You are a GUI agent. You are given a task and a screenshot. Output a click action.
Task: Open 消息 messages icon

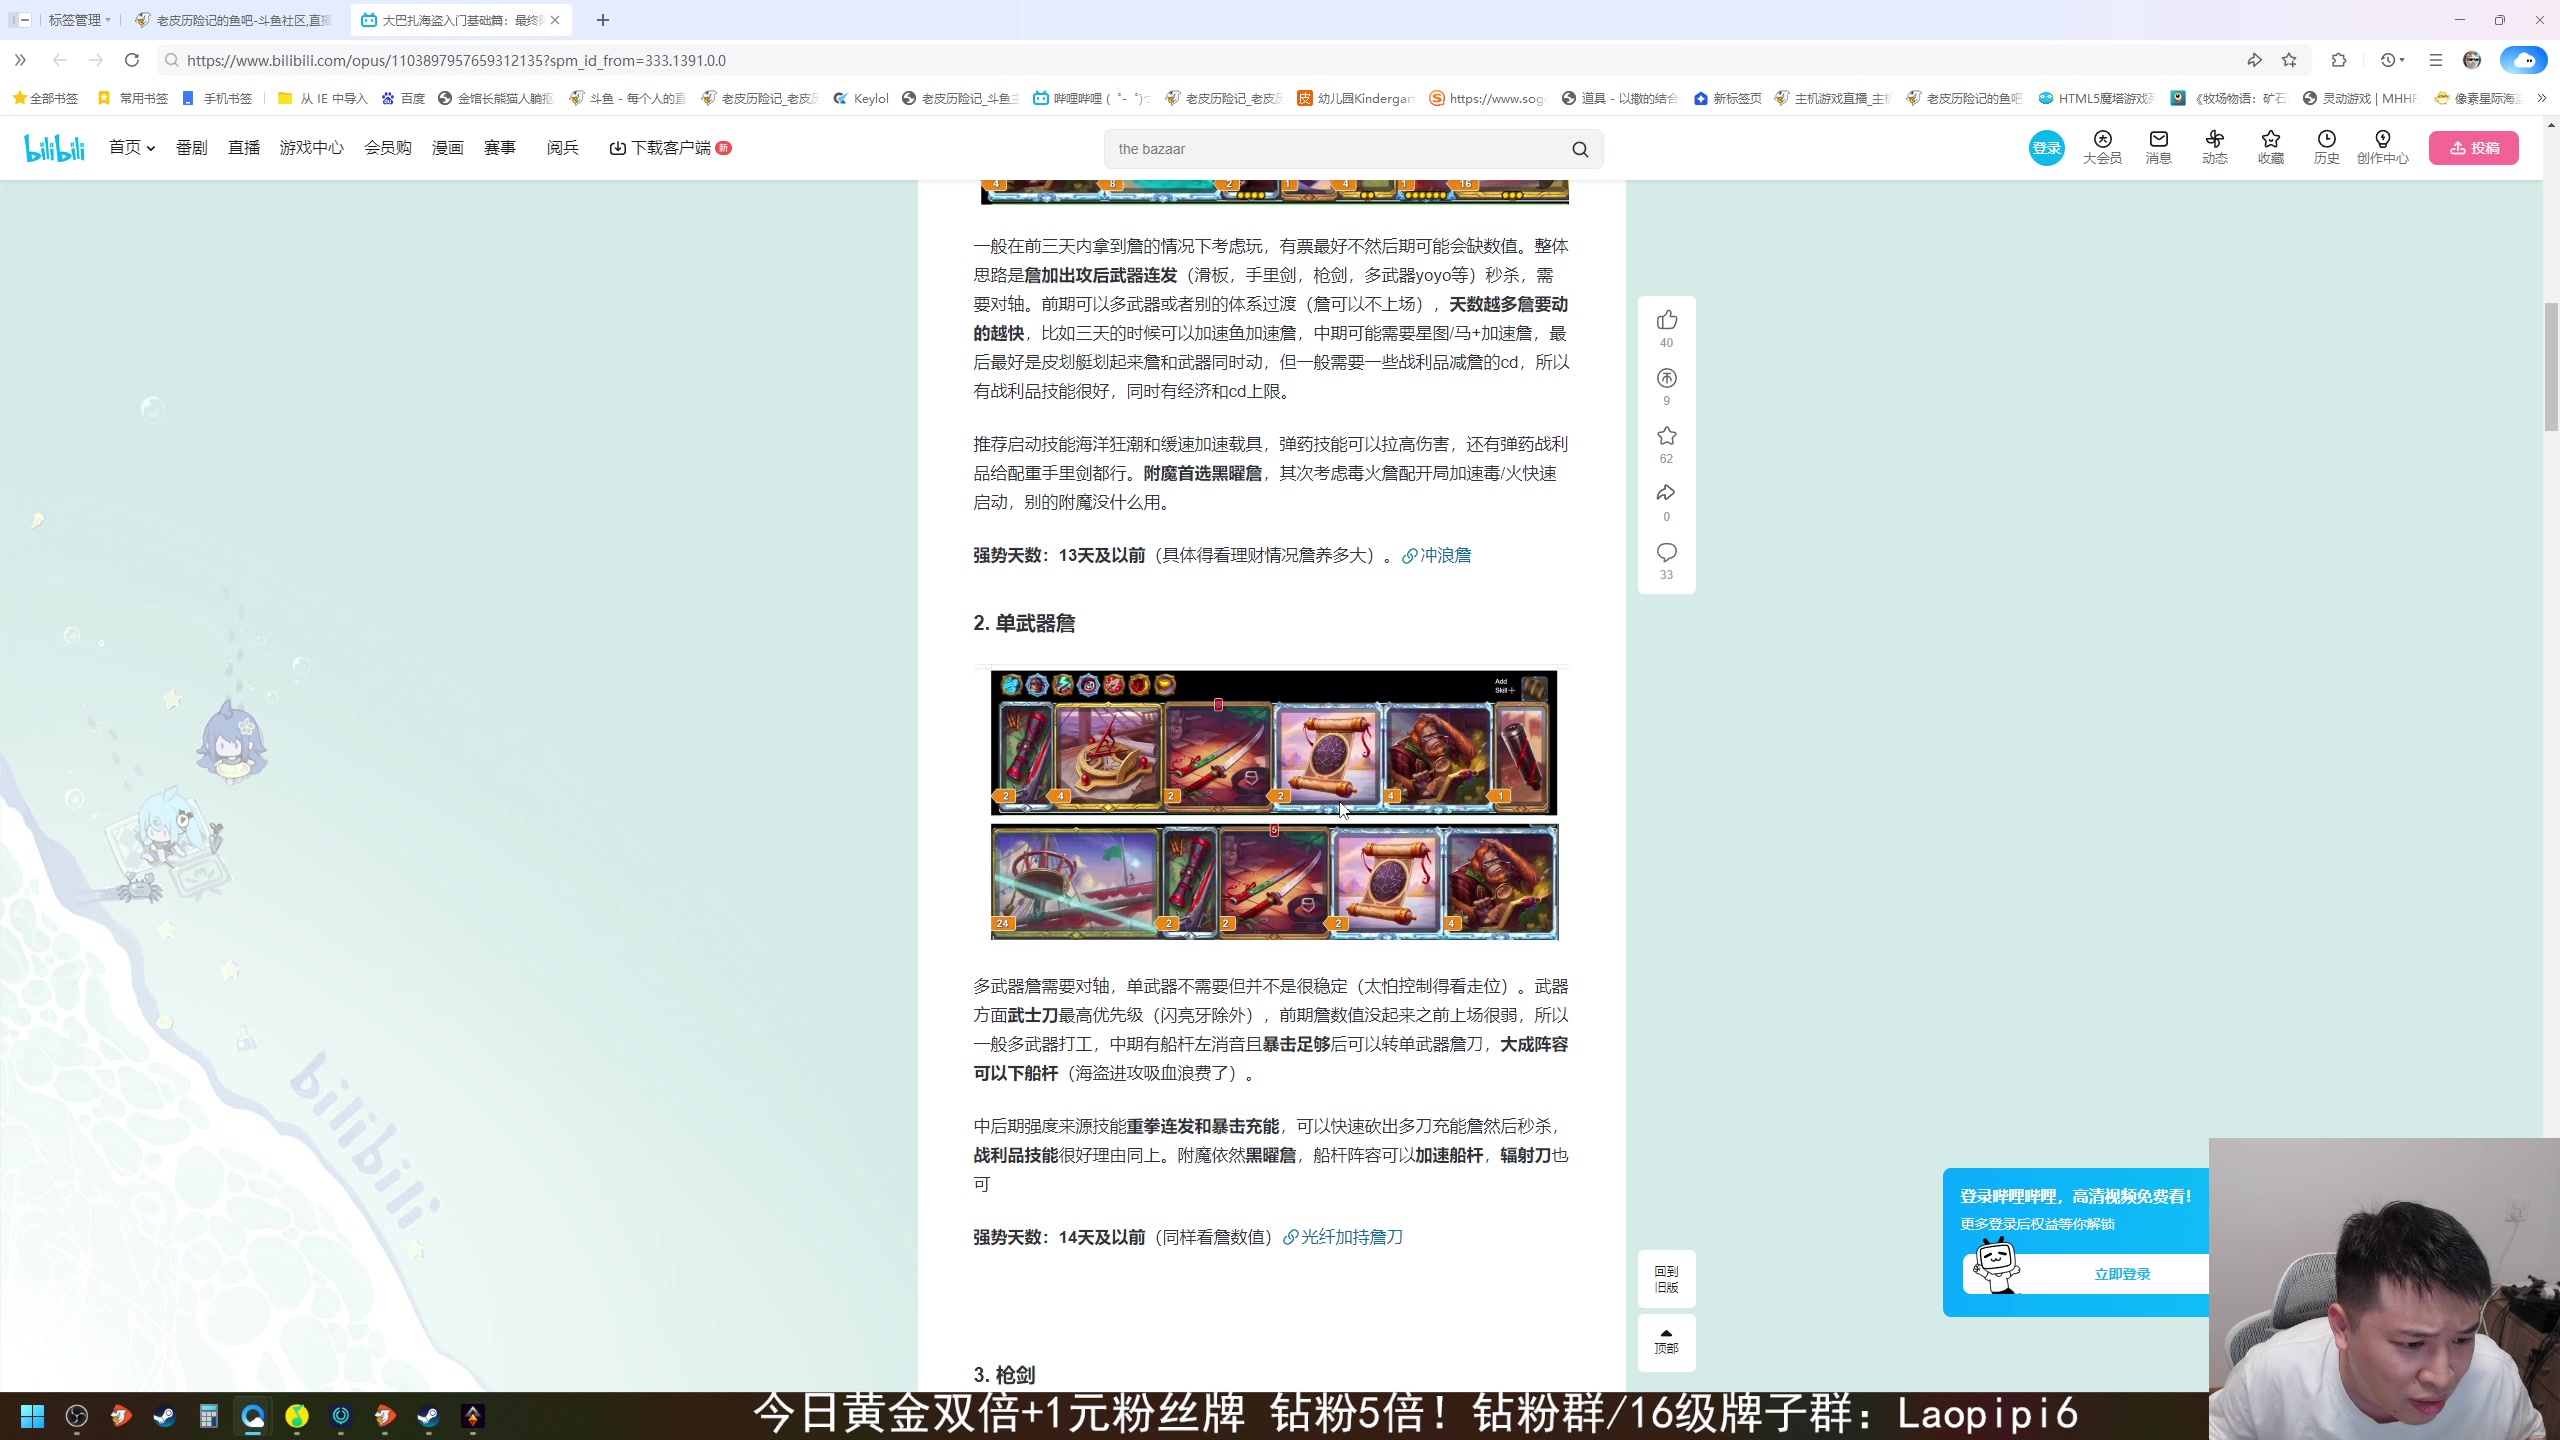pyautogui.click(x=2158, y=147)
